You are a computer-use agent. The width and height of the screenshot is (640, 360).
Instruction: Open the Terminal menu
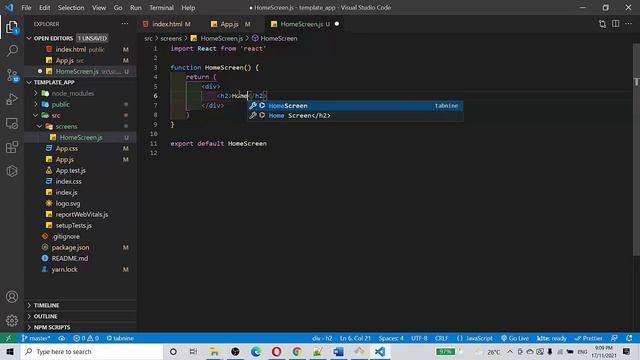tap(161, 7)
